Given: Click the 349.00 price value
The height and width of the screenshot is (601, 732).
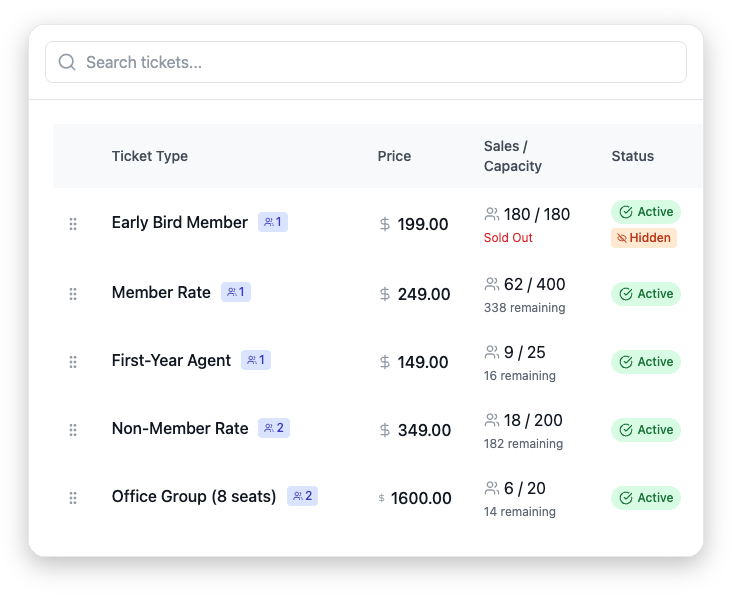Looking at the screenshot, I should pos(424,430).
